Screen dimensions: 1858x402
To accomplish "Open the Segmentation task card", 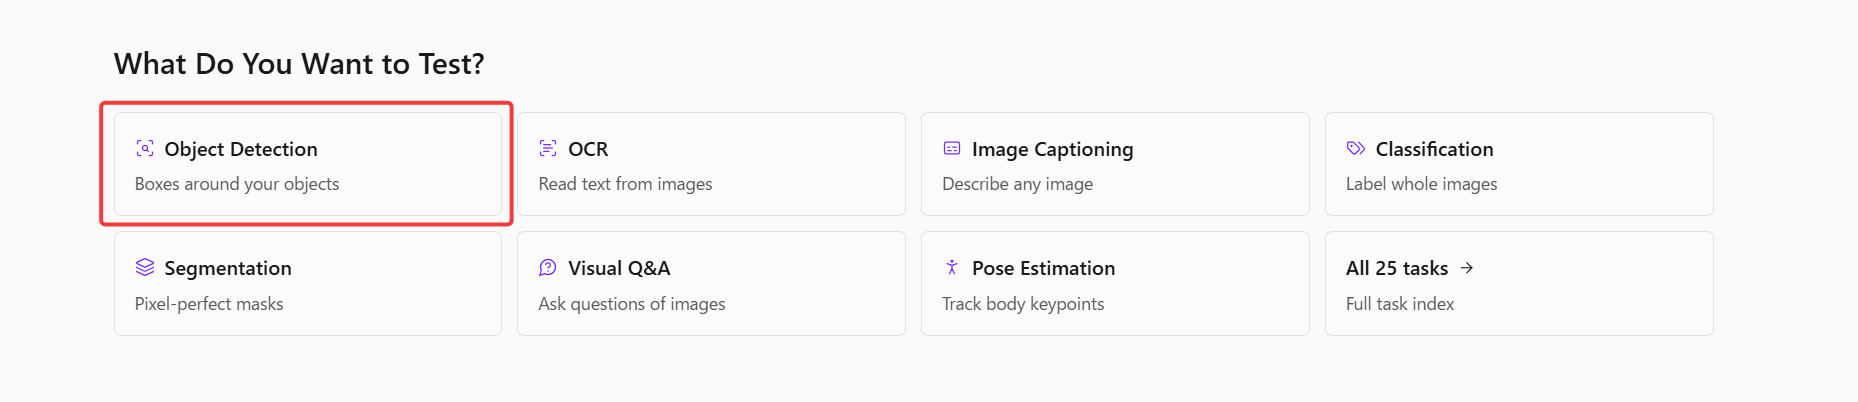I will coord(308,284).
